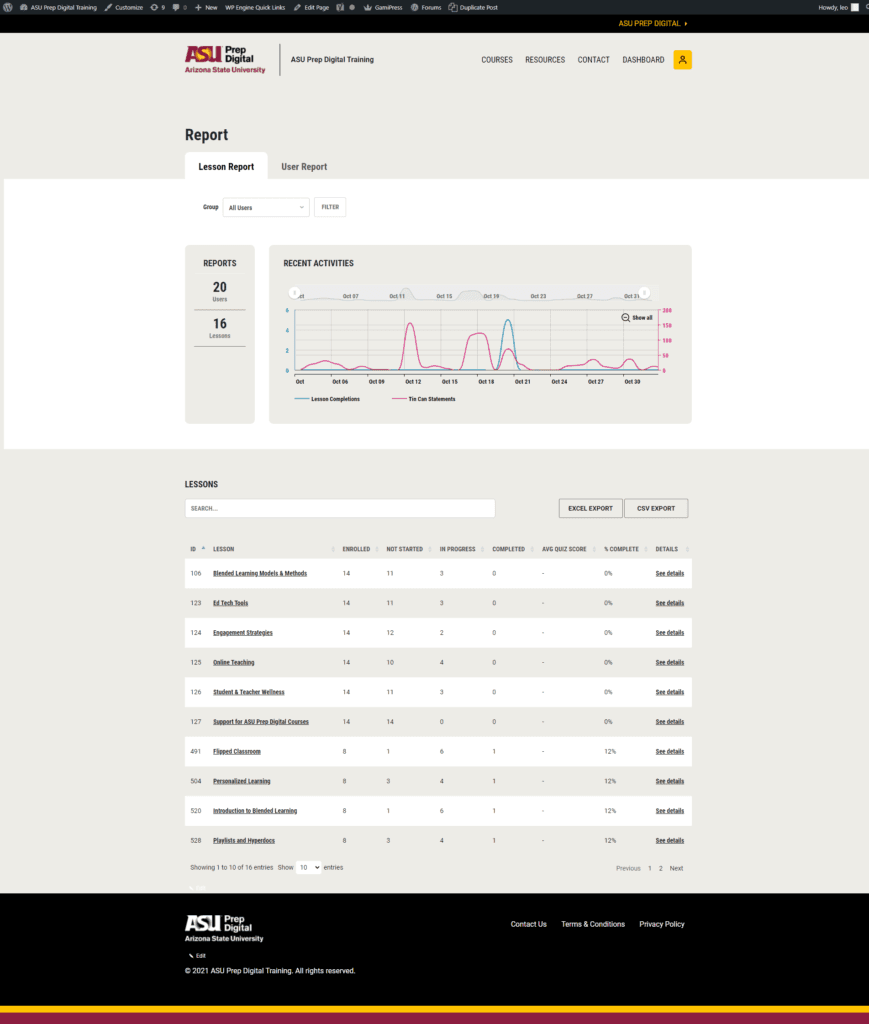Open the Courses navigation menu item
This screenshot has height=1024, width=869.
[497, 60]
